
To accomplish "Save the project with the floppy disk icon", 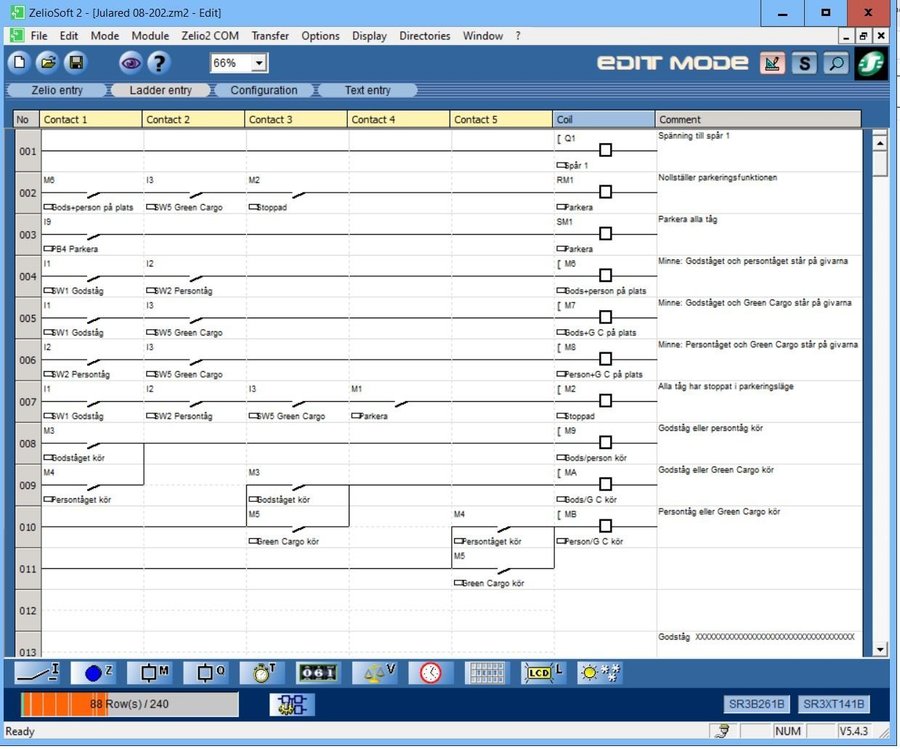I will 74,63.
